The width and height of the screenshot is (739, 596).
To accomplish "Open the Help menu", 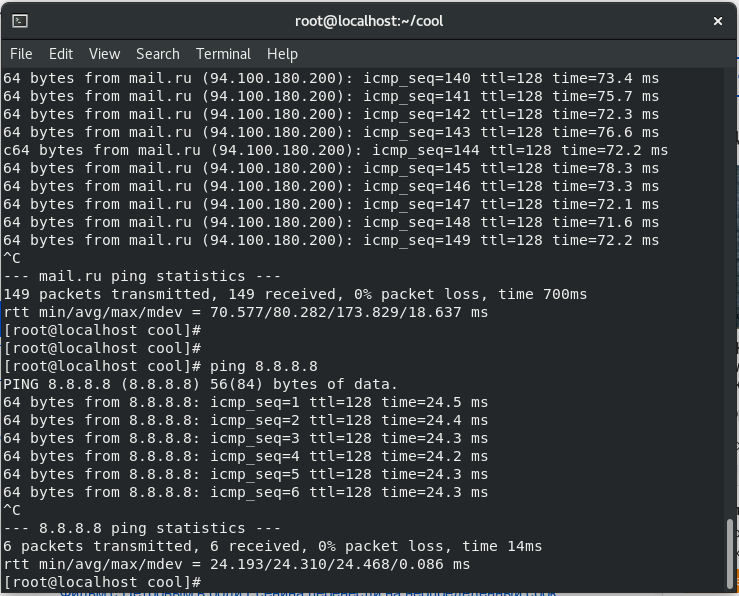I will 282,54.
